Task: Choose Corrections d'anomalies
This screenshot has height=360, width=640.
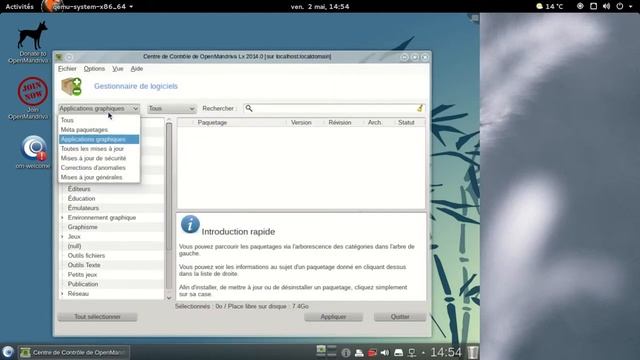Action: tap(99, 168)
